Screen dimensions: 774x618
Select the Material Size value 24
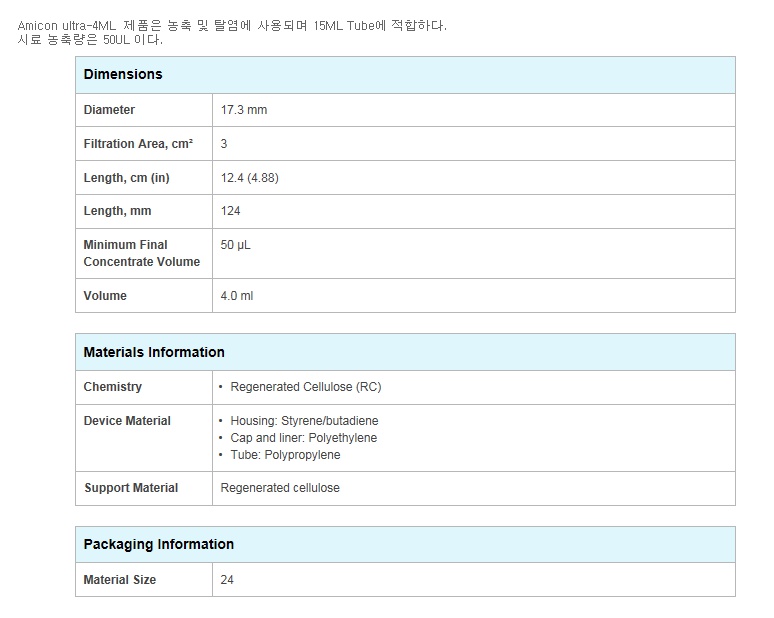pos(227,580)
